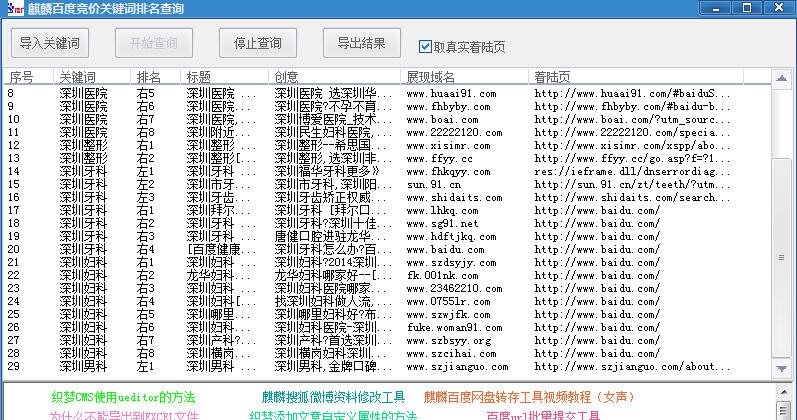Image resolution: width=797 pixels, height=420 pixels.
Task: Stop the query with 停止查询
Action: (258, 43)
